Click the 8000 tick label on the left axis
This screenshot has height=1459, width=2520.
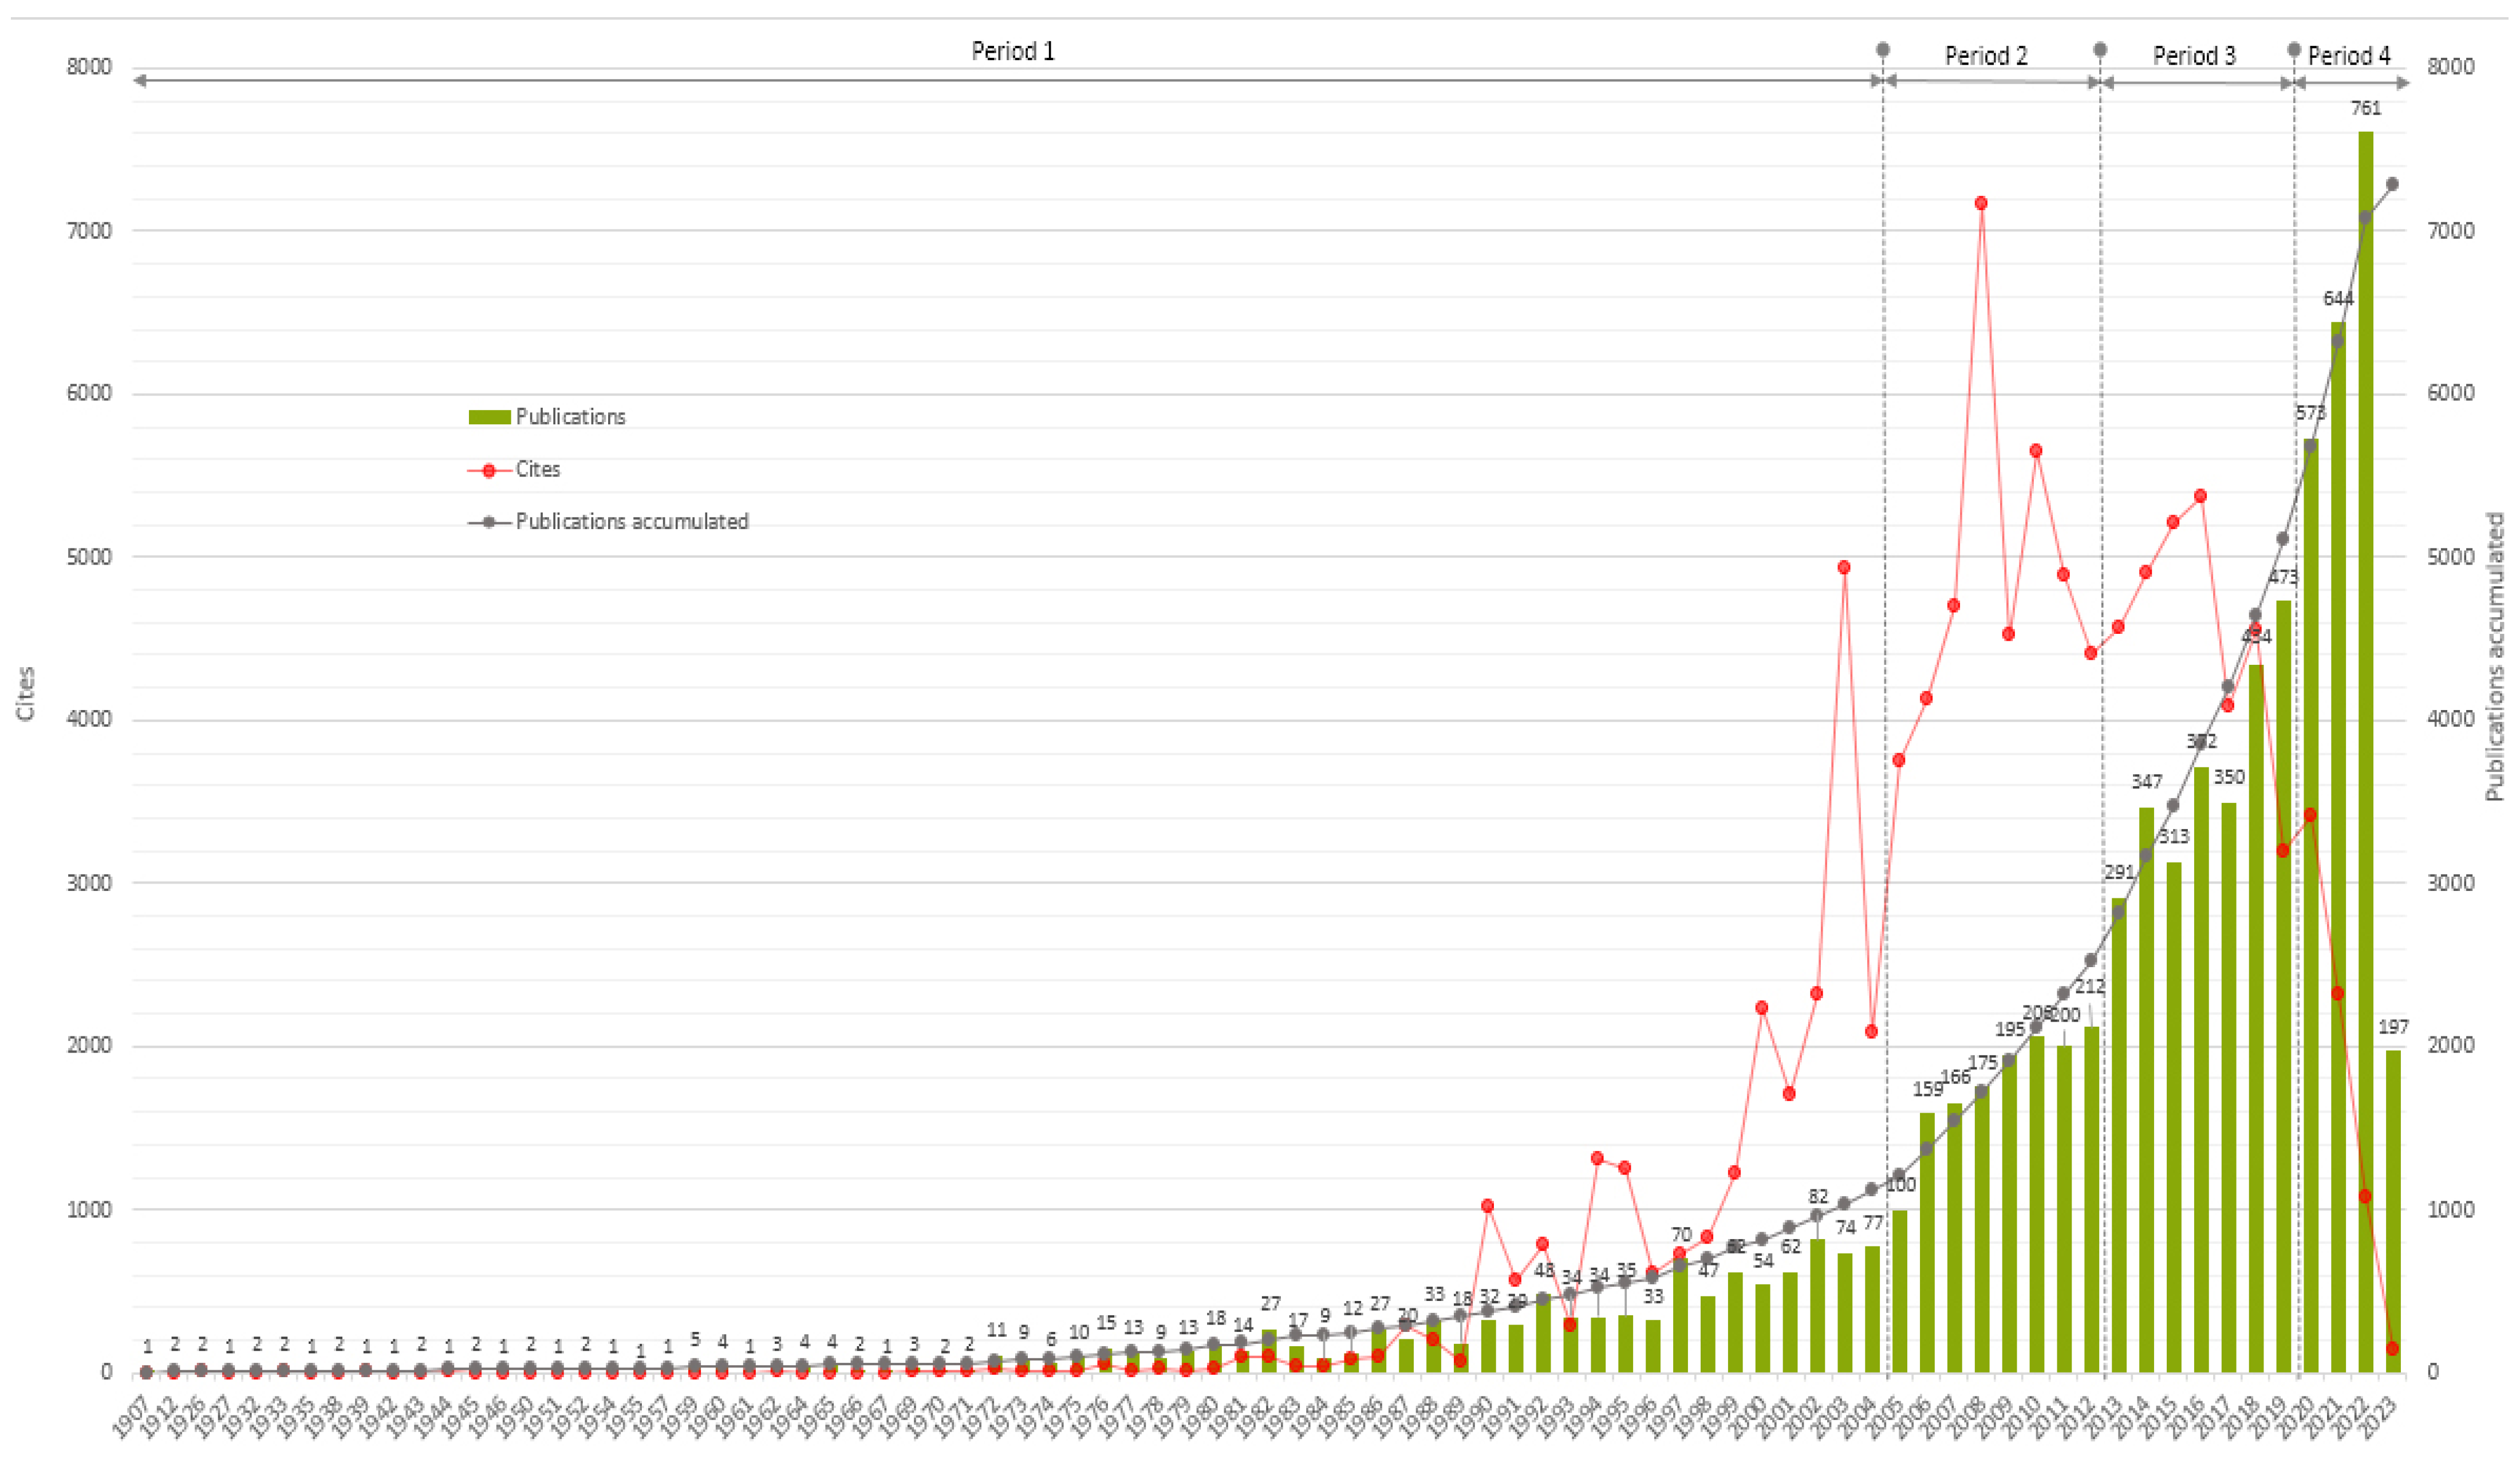(88, 67)
